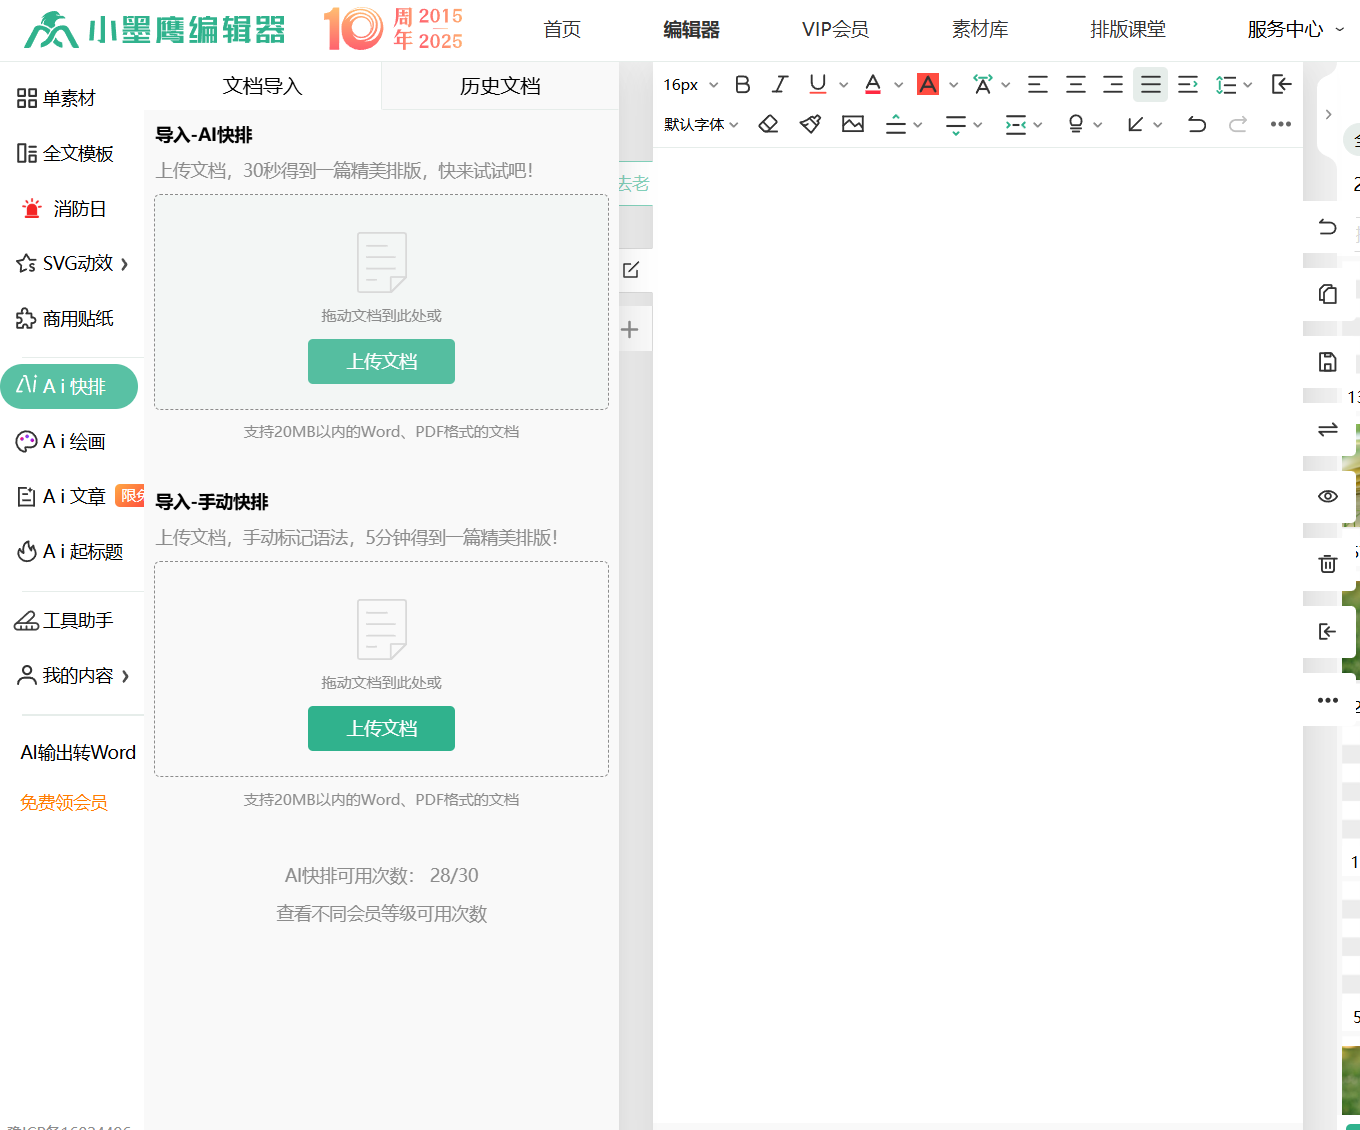Expand the 服务中心 menu
1360x1130 pixels.
pyautogui.click(x=1295, y=30)
